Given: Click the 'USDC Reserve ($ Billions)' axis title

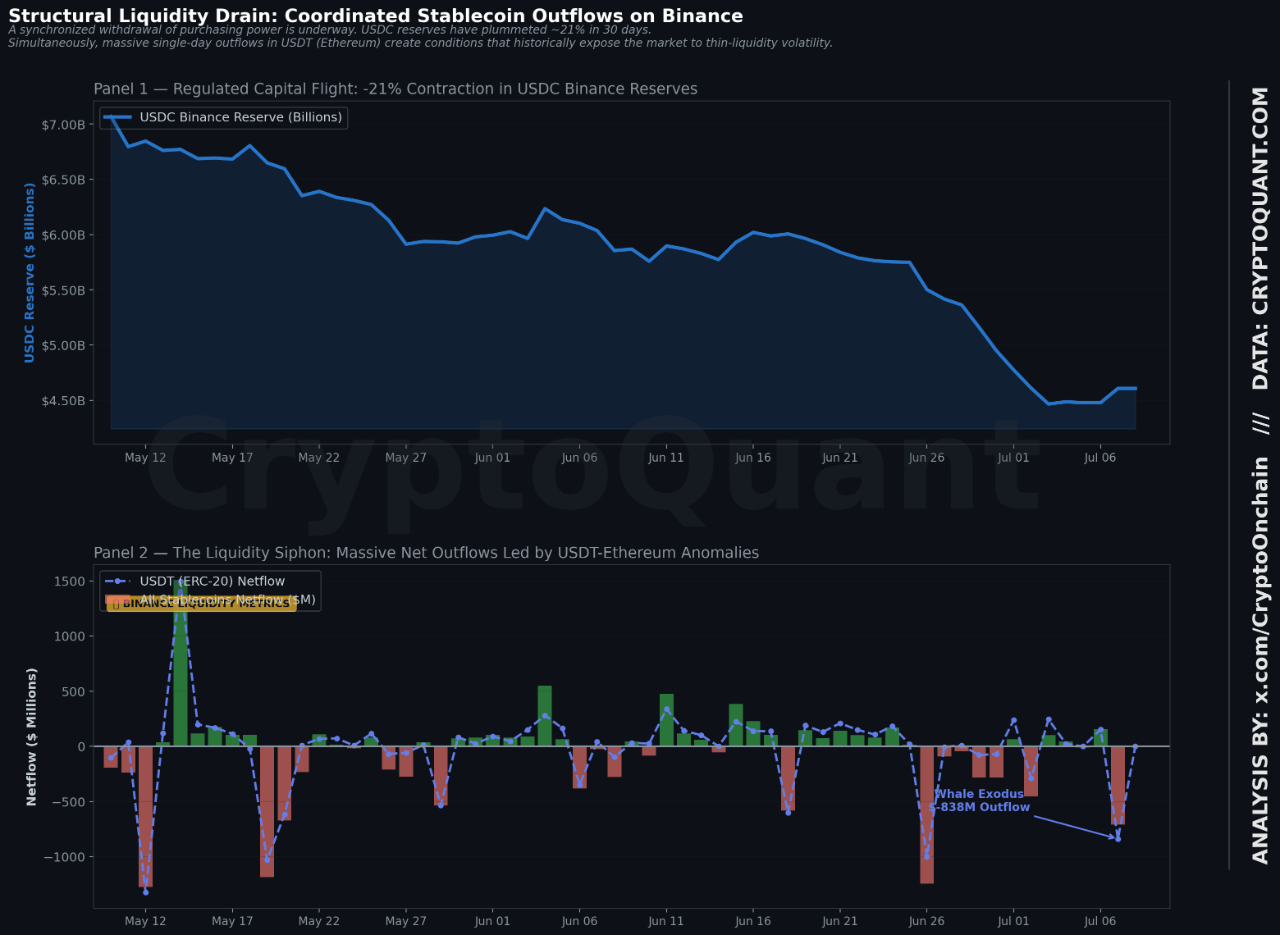Looking at the screenshot, I should 29,272.
